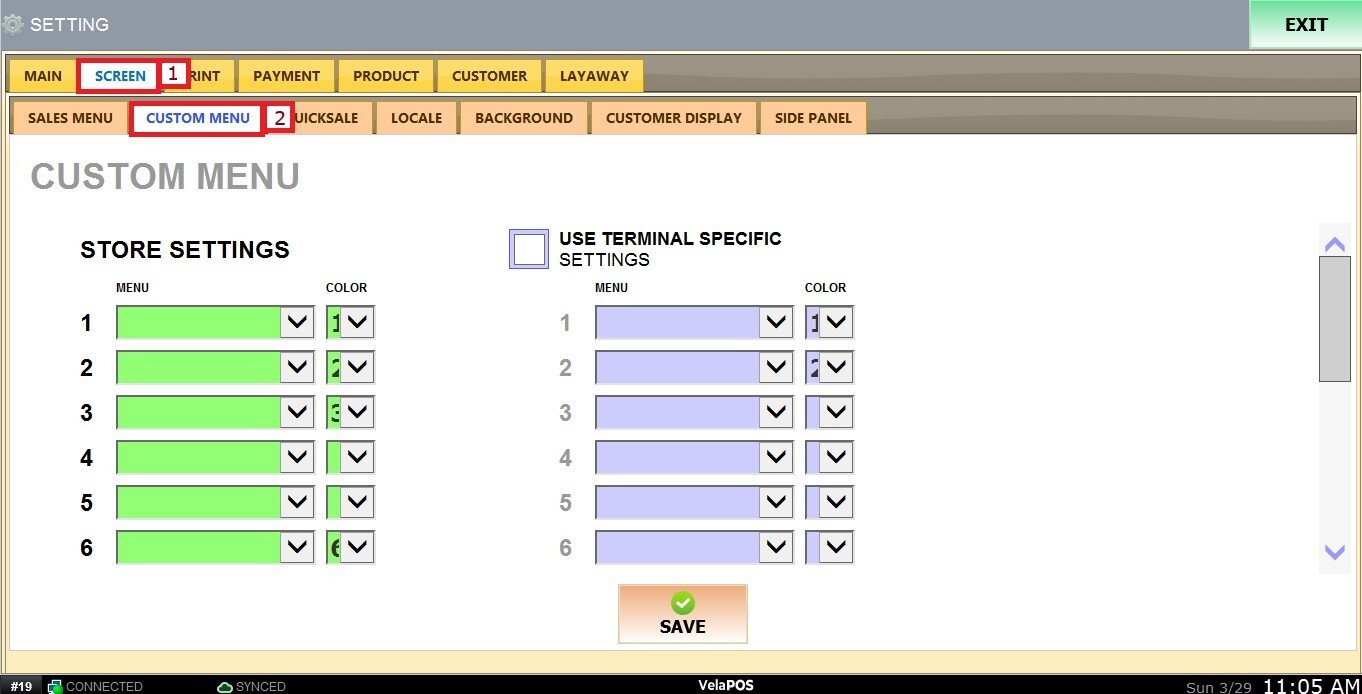Pick color for terminal settings row 1
Image resolution: width=1362 pixels, height=694 pixels.
836,323
